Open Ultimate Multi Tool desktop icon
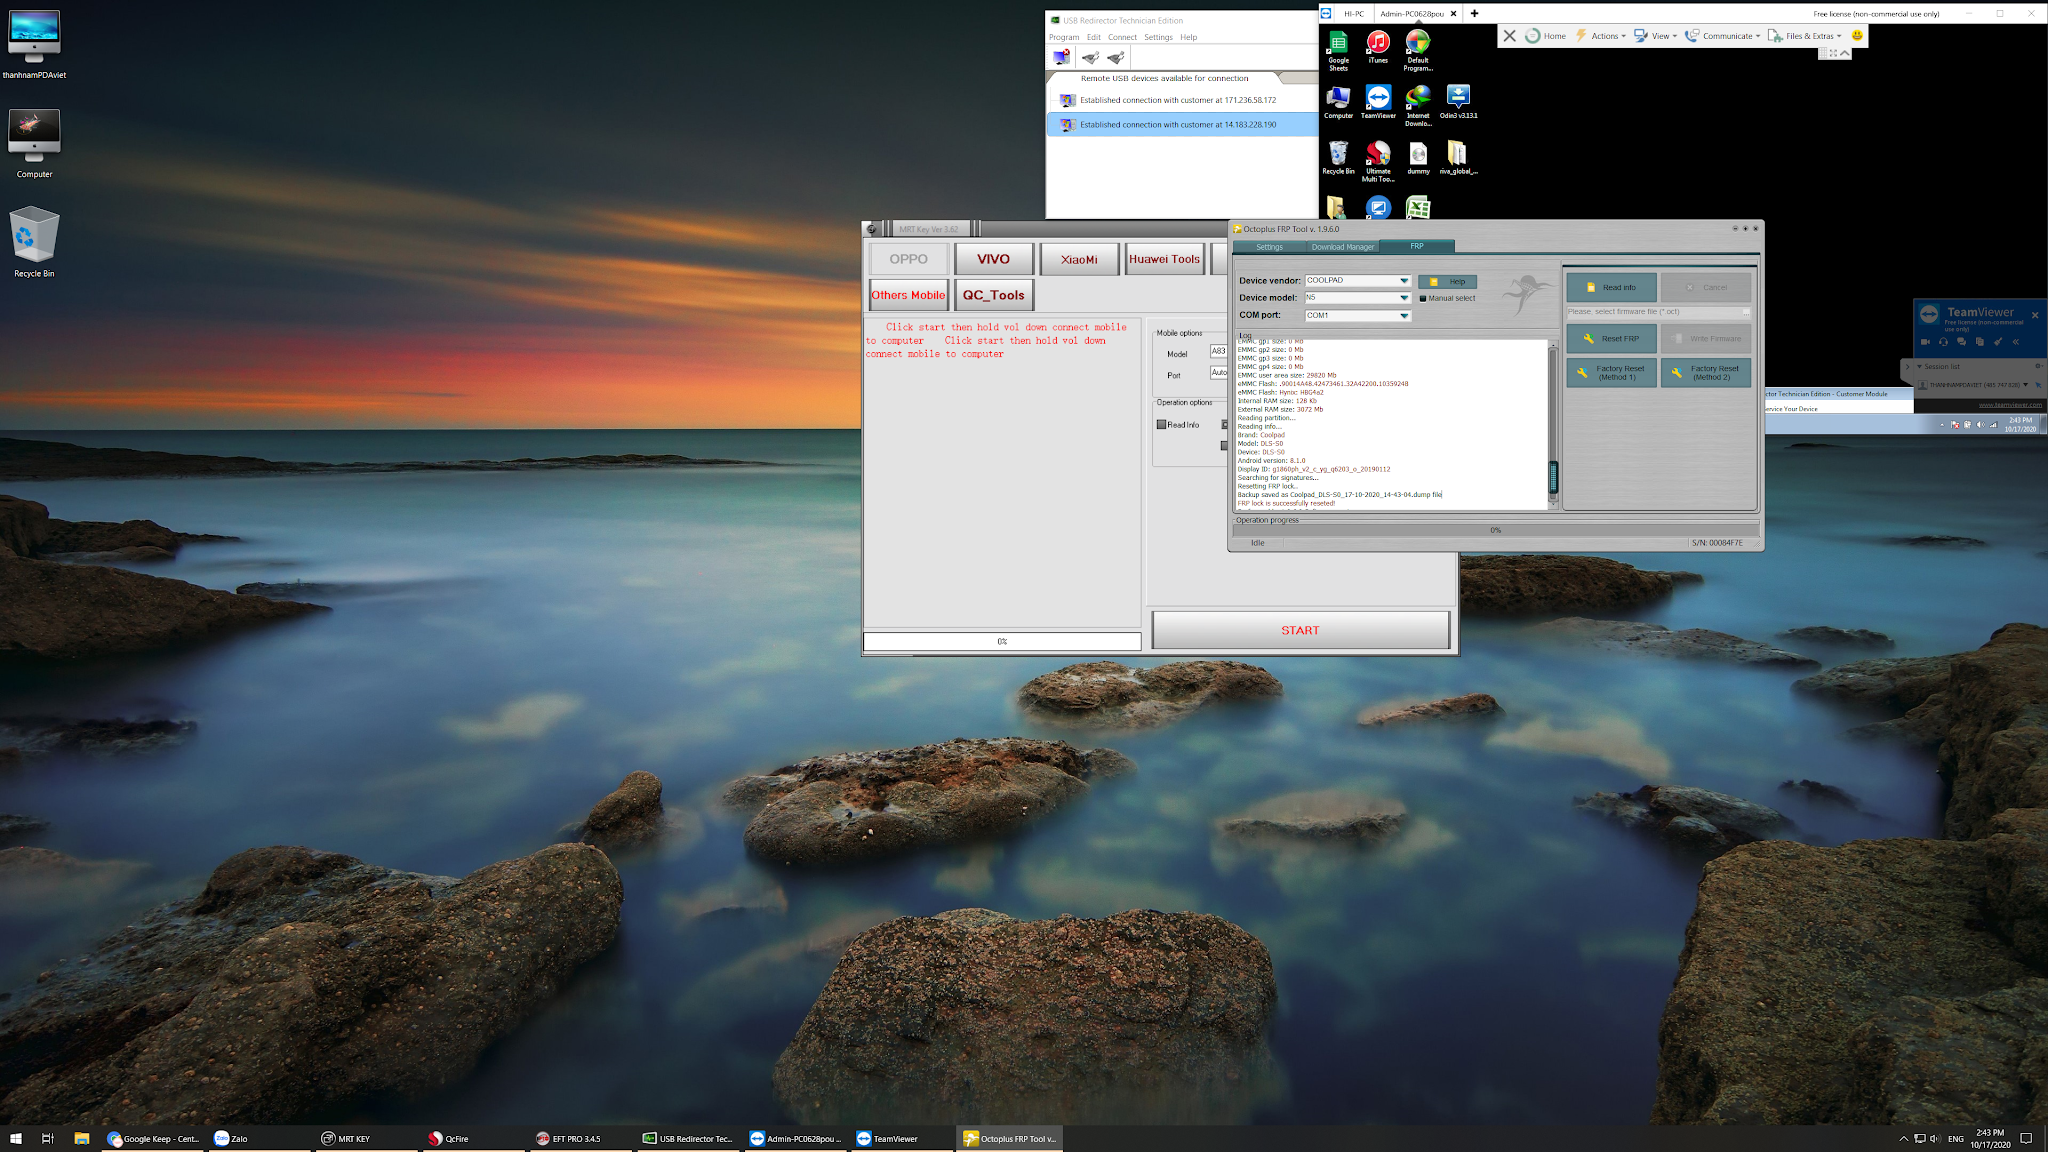Image resolution: width=2048 pixels, height=1152 pixels. pos(1378,160)
